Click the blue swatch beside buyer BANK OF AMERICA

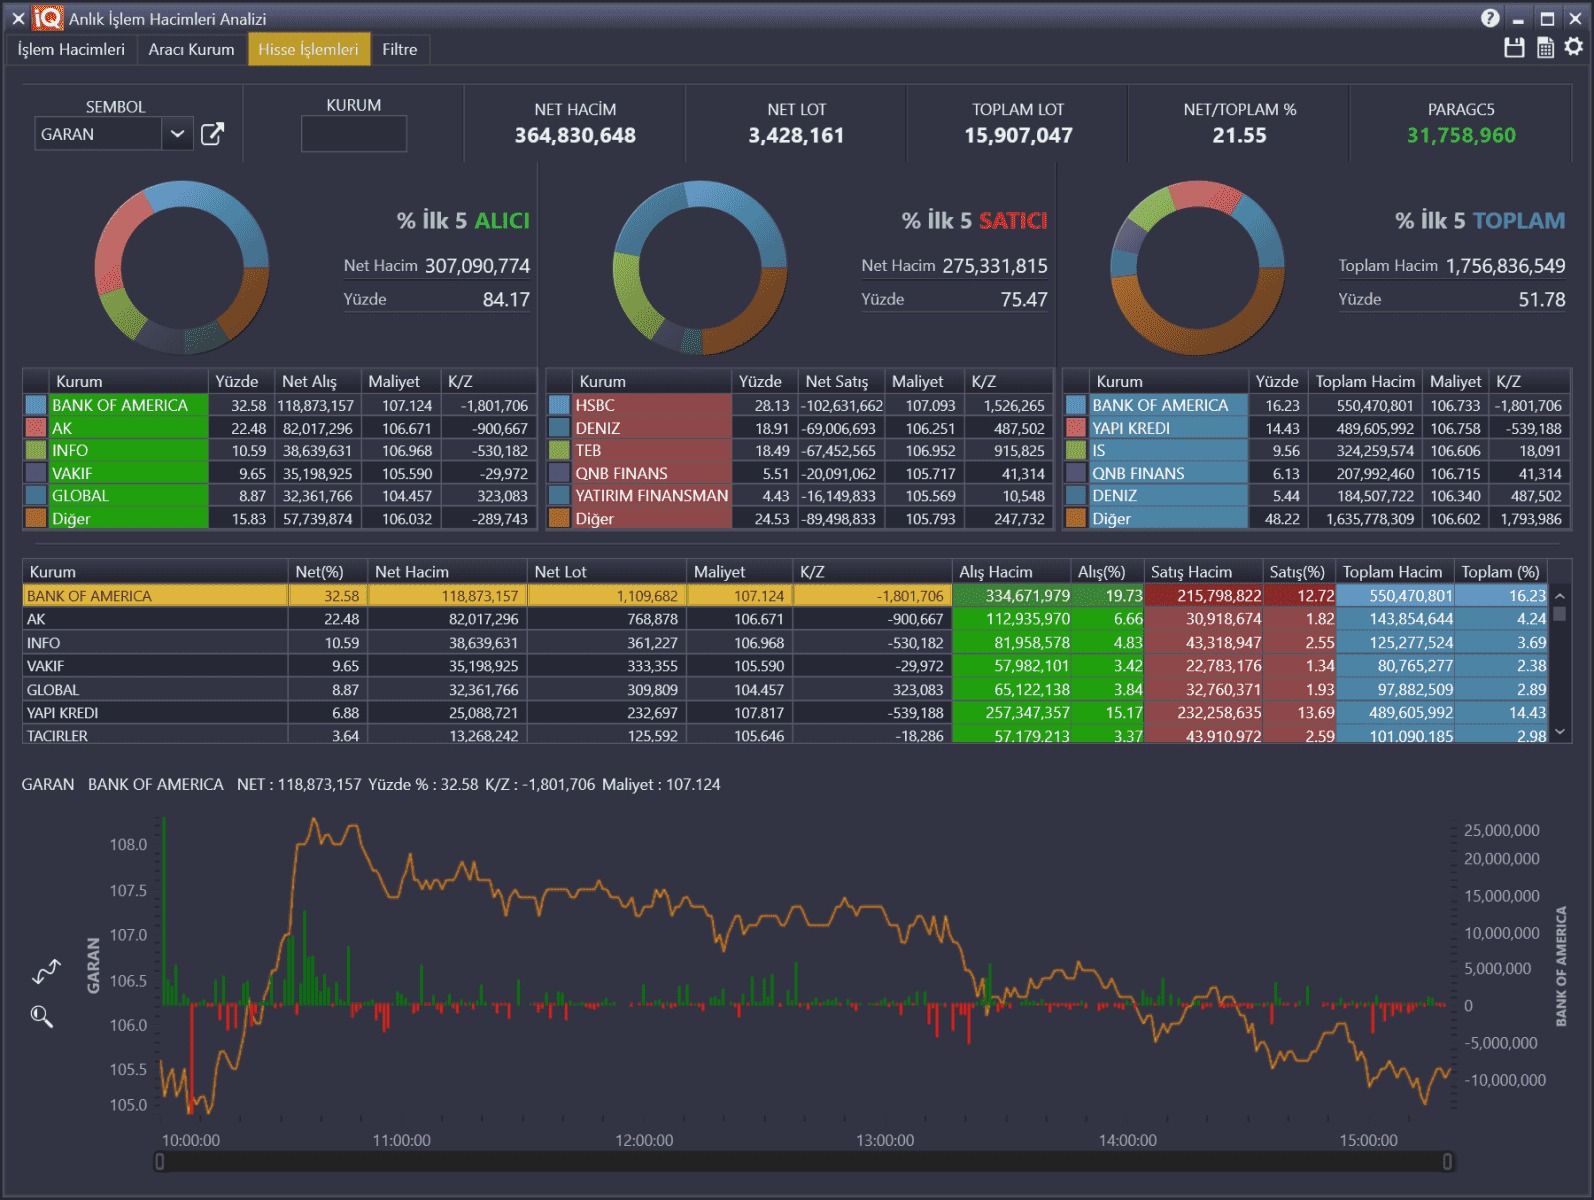[36, 405]
